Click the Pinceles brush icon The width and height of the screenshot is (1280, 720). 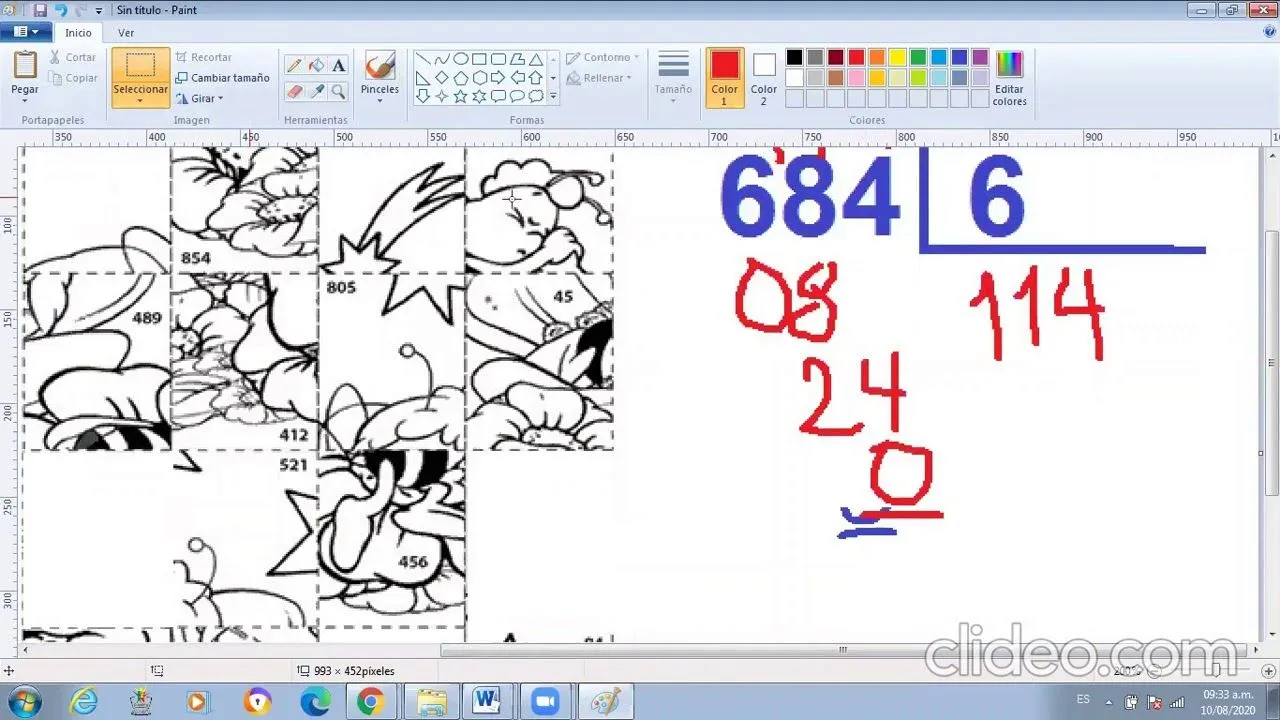click(380, 66)
